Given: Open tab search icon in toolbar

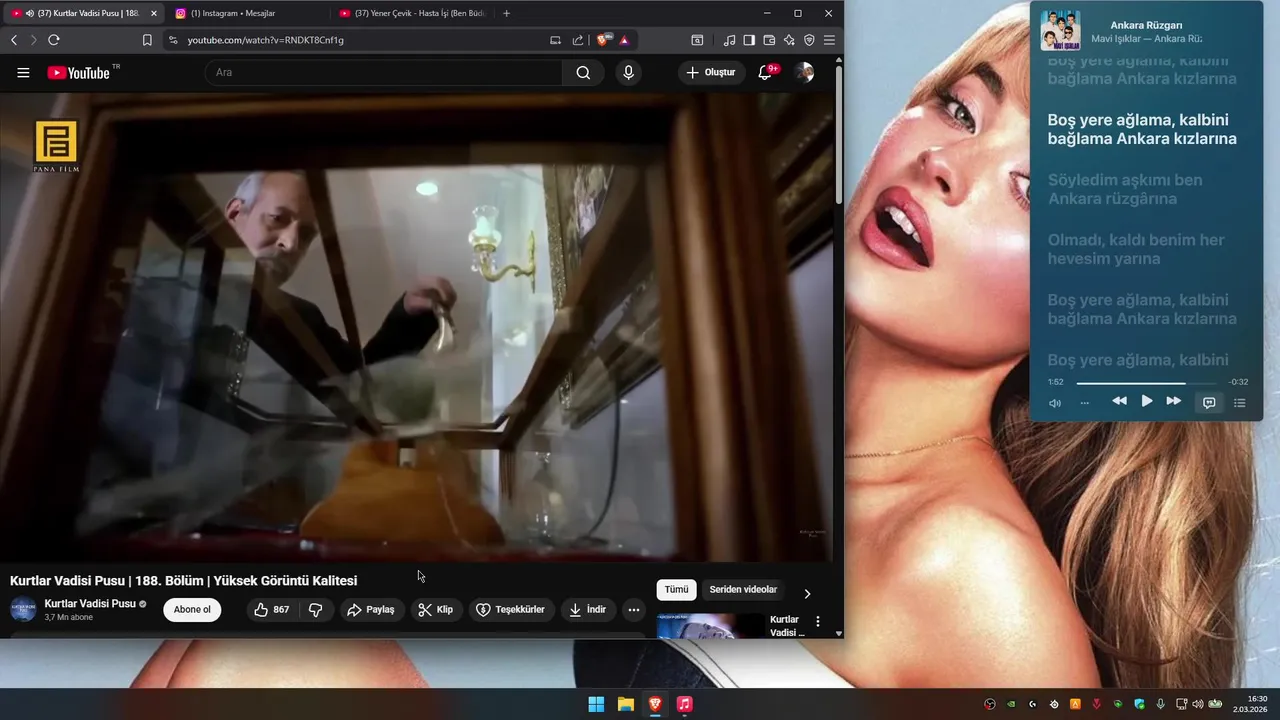Looking at the screenshot, I should [697, 40].
